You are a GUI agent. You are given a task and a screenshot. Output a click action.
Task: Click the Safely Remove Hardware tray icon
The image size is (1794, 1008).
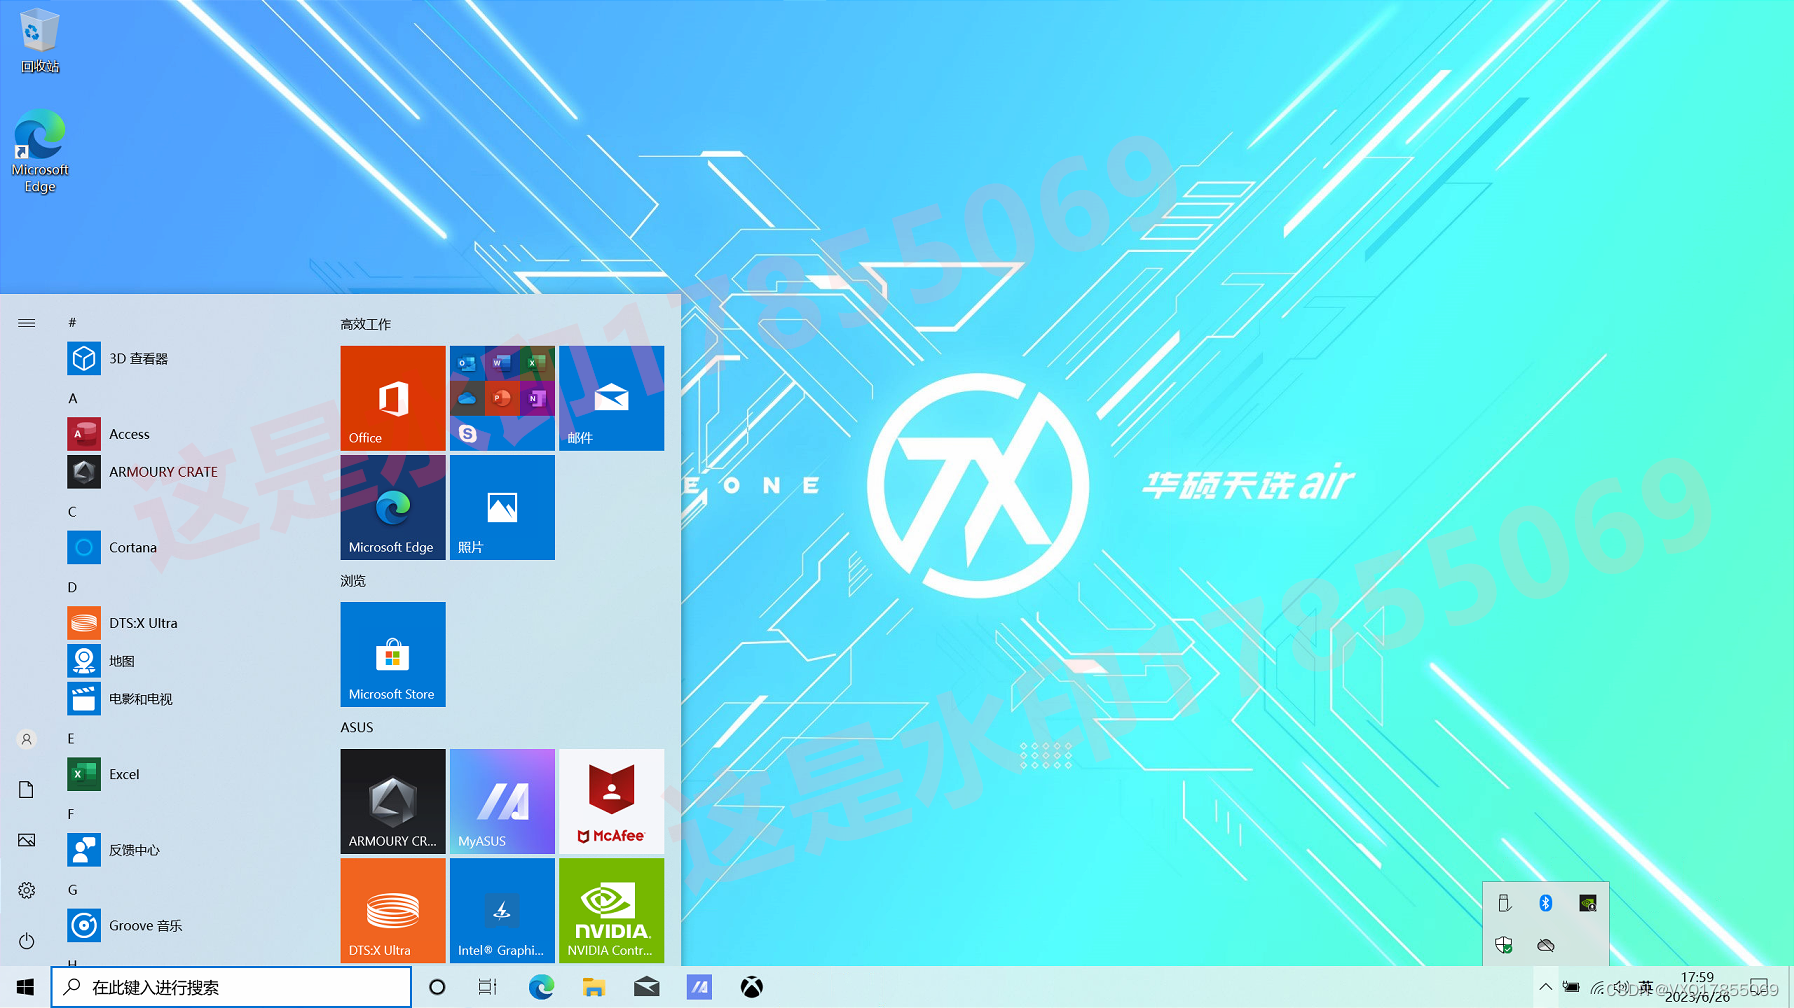(x=1504, y=904)
